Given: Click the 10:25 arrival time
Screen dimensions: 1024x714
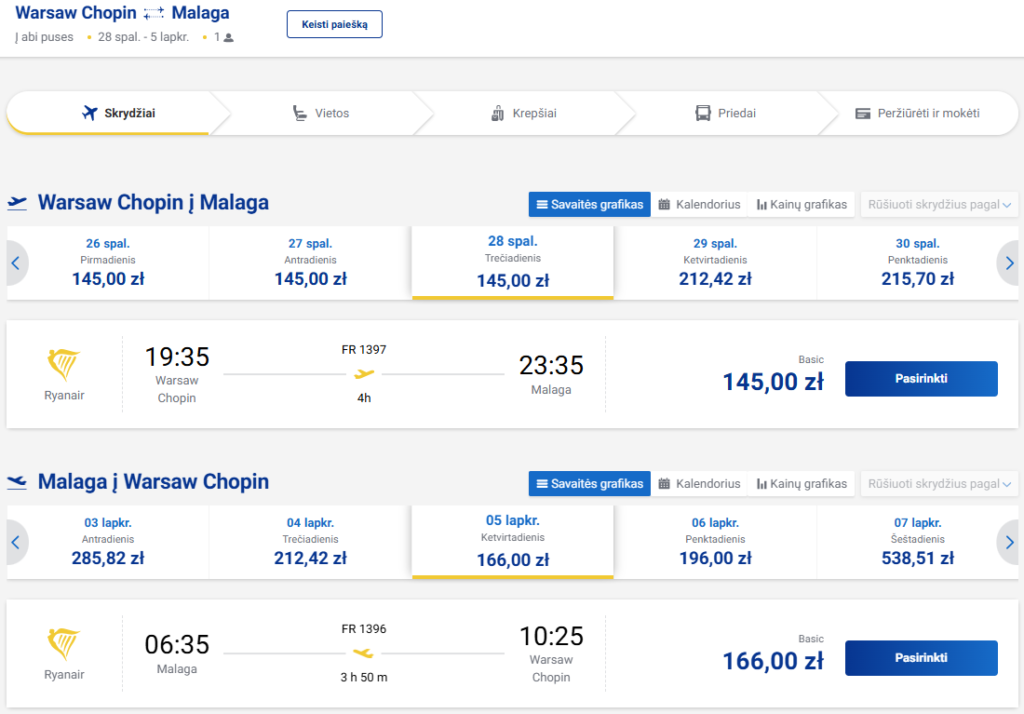Looking at the screenshot, I should point(551,636).
